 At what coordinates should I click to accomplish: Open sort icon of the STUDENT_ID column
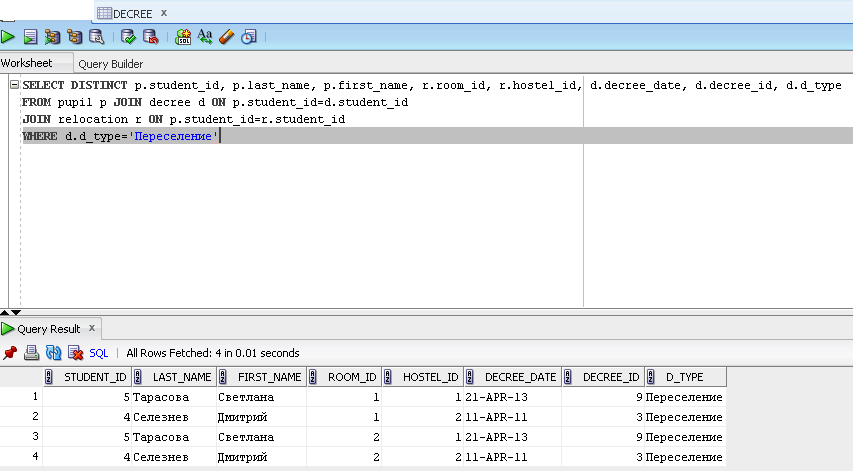[x=49, y=377]
